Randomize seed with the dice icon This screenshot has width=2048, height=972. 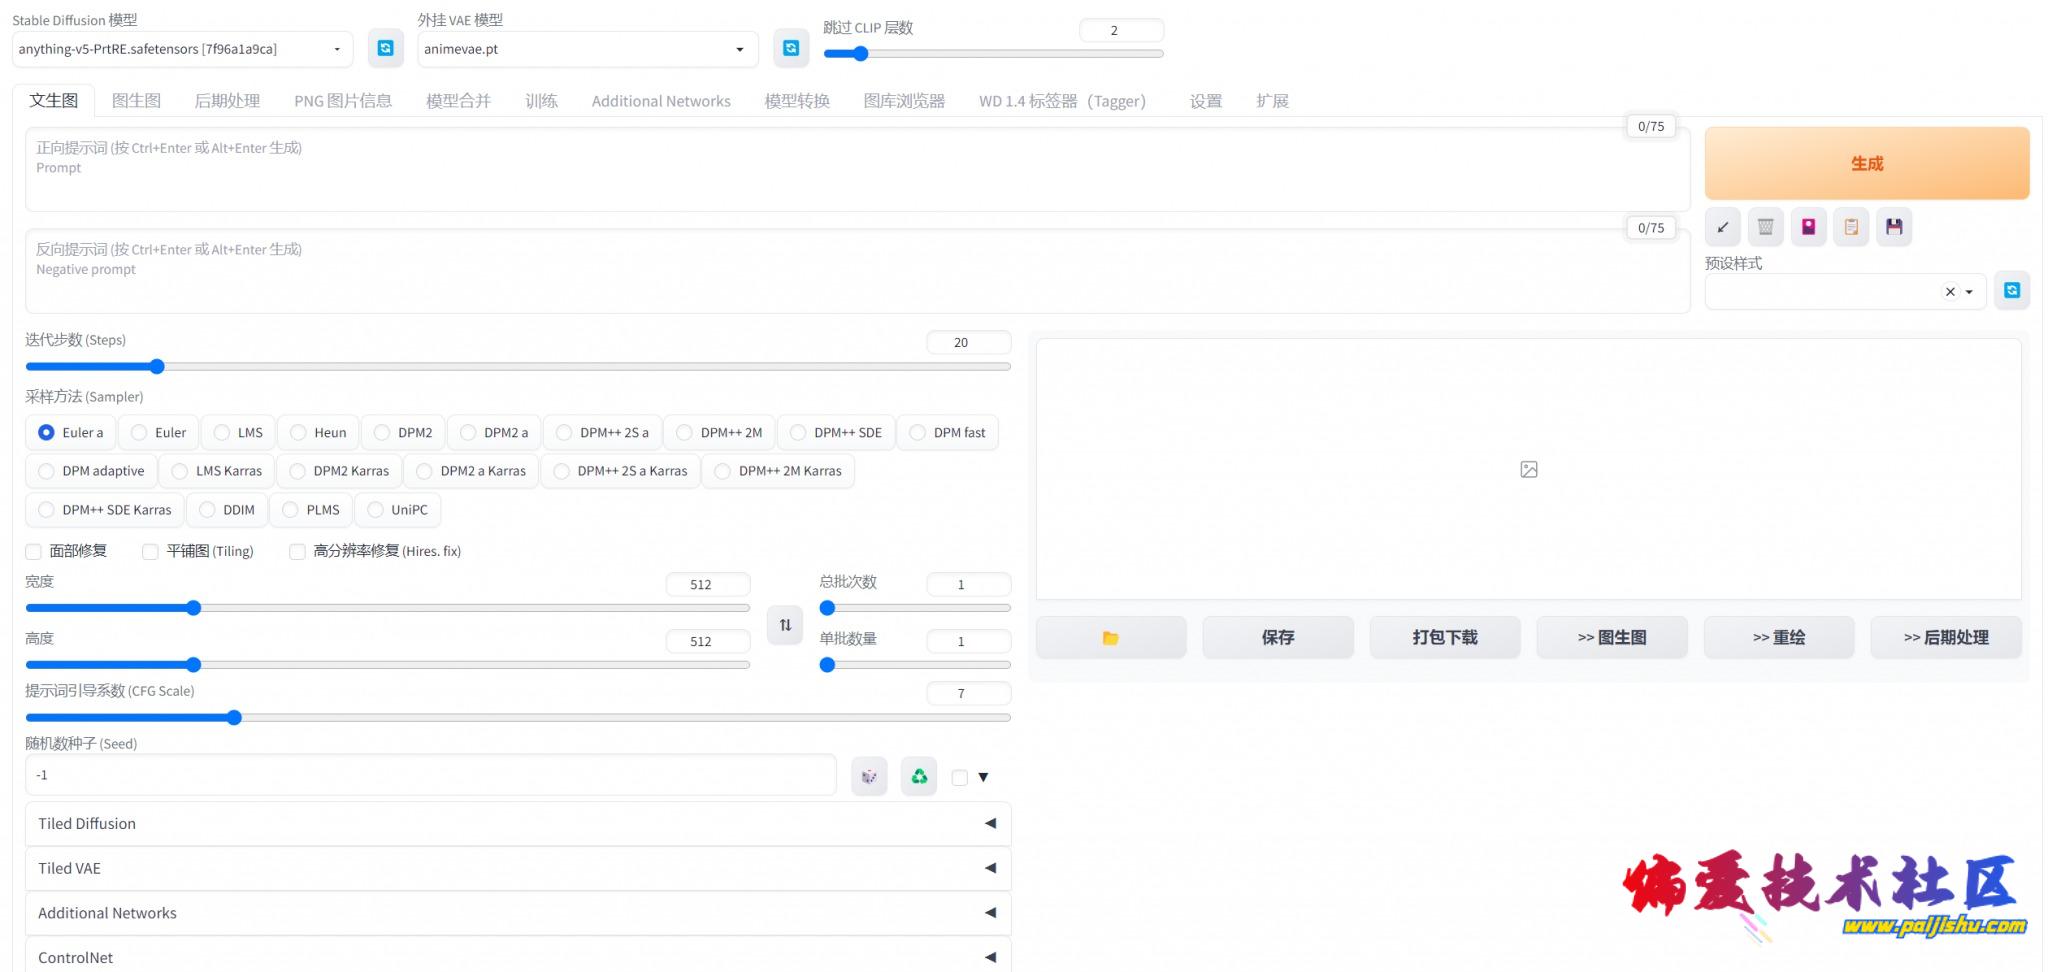click(x=869, y=776)
